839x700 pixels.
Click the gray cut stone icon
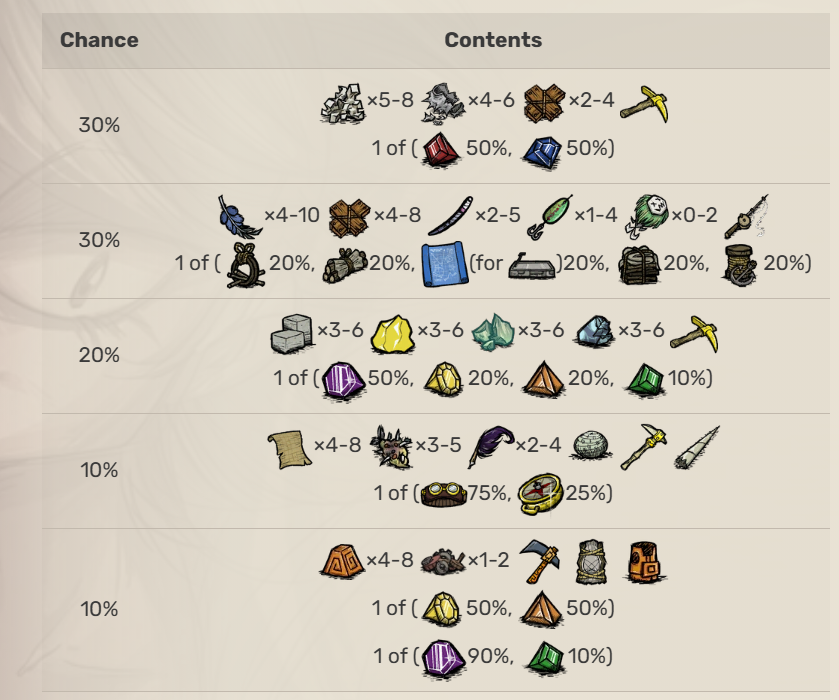coord(292,331)
